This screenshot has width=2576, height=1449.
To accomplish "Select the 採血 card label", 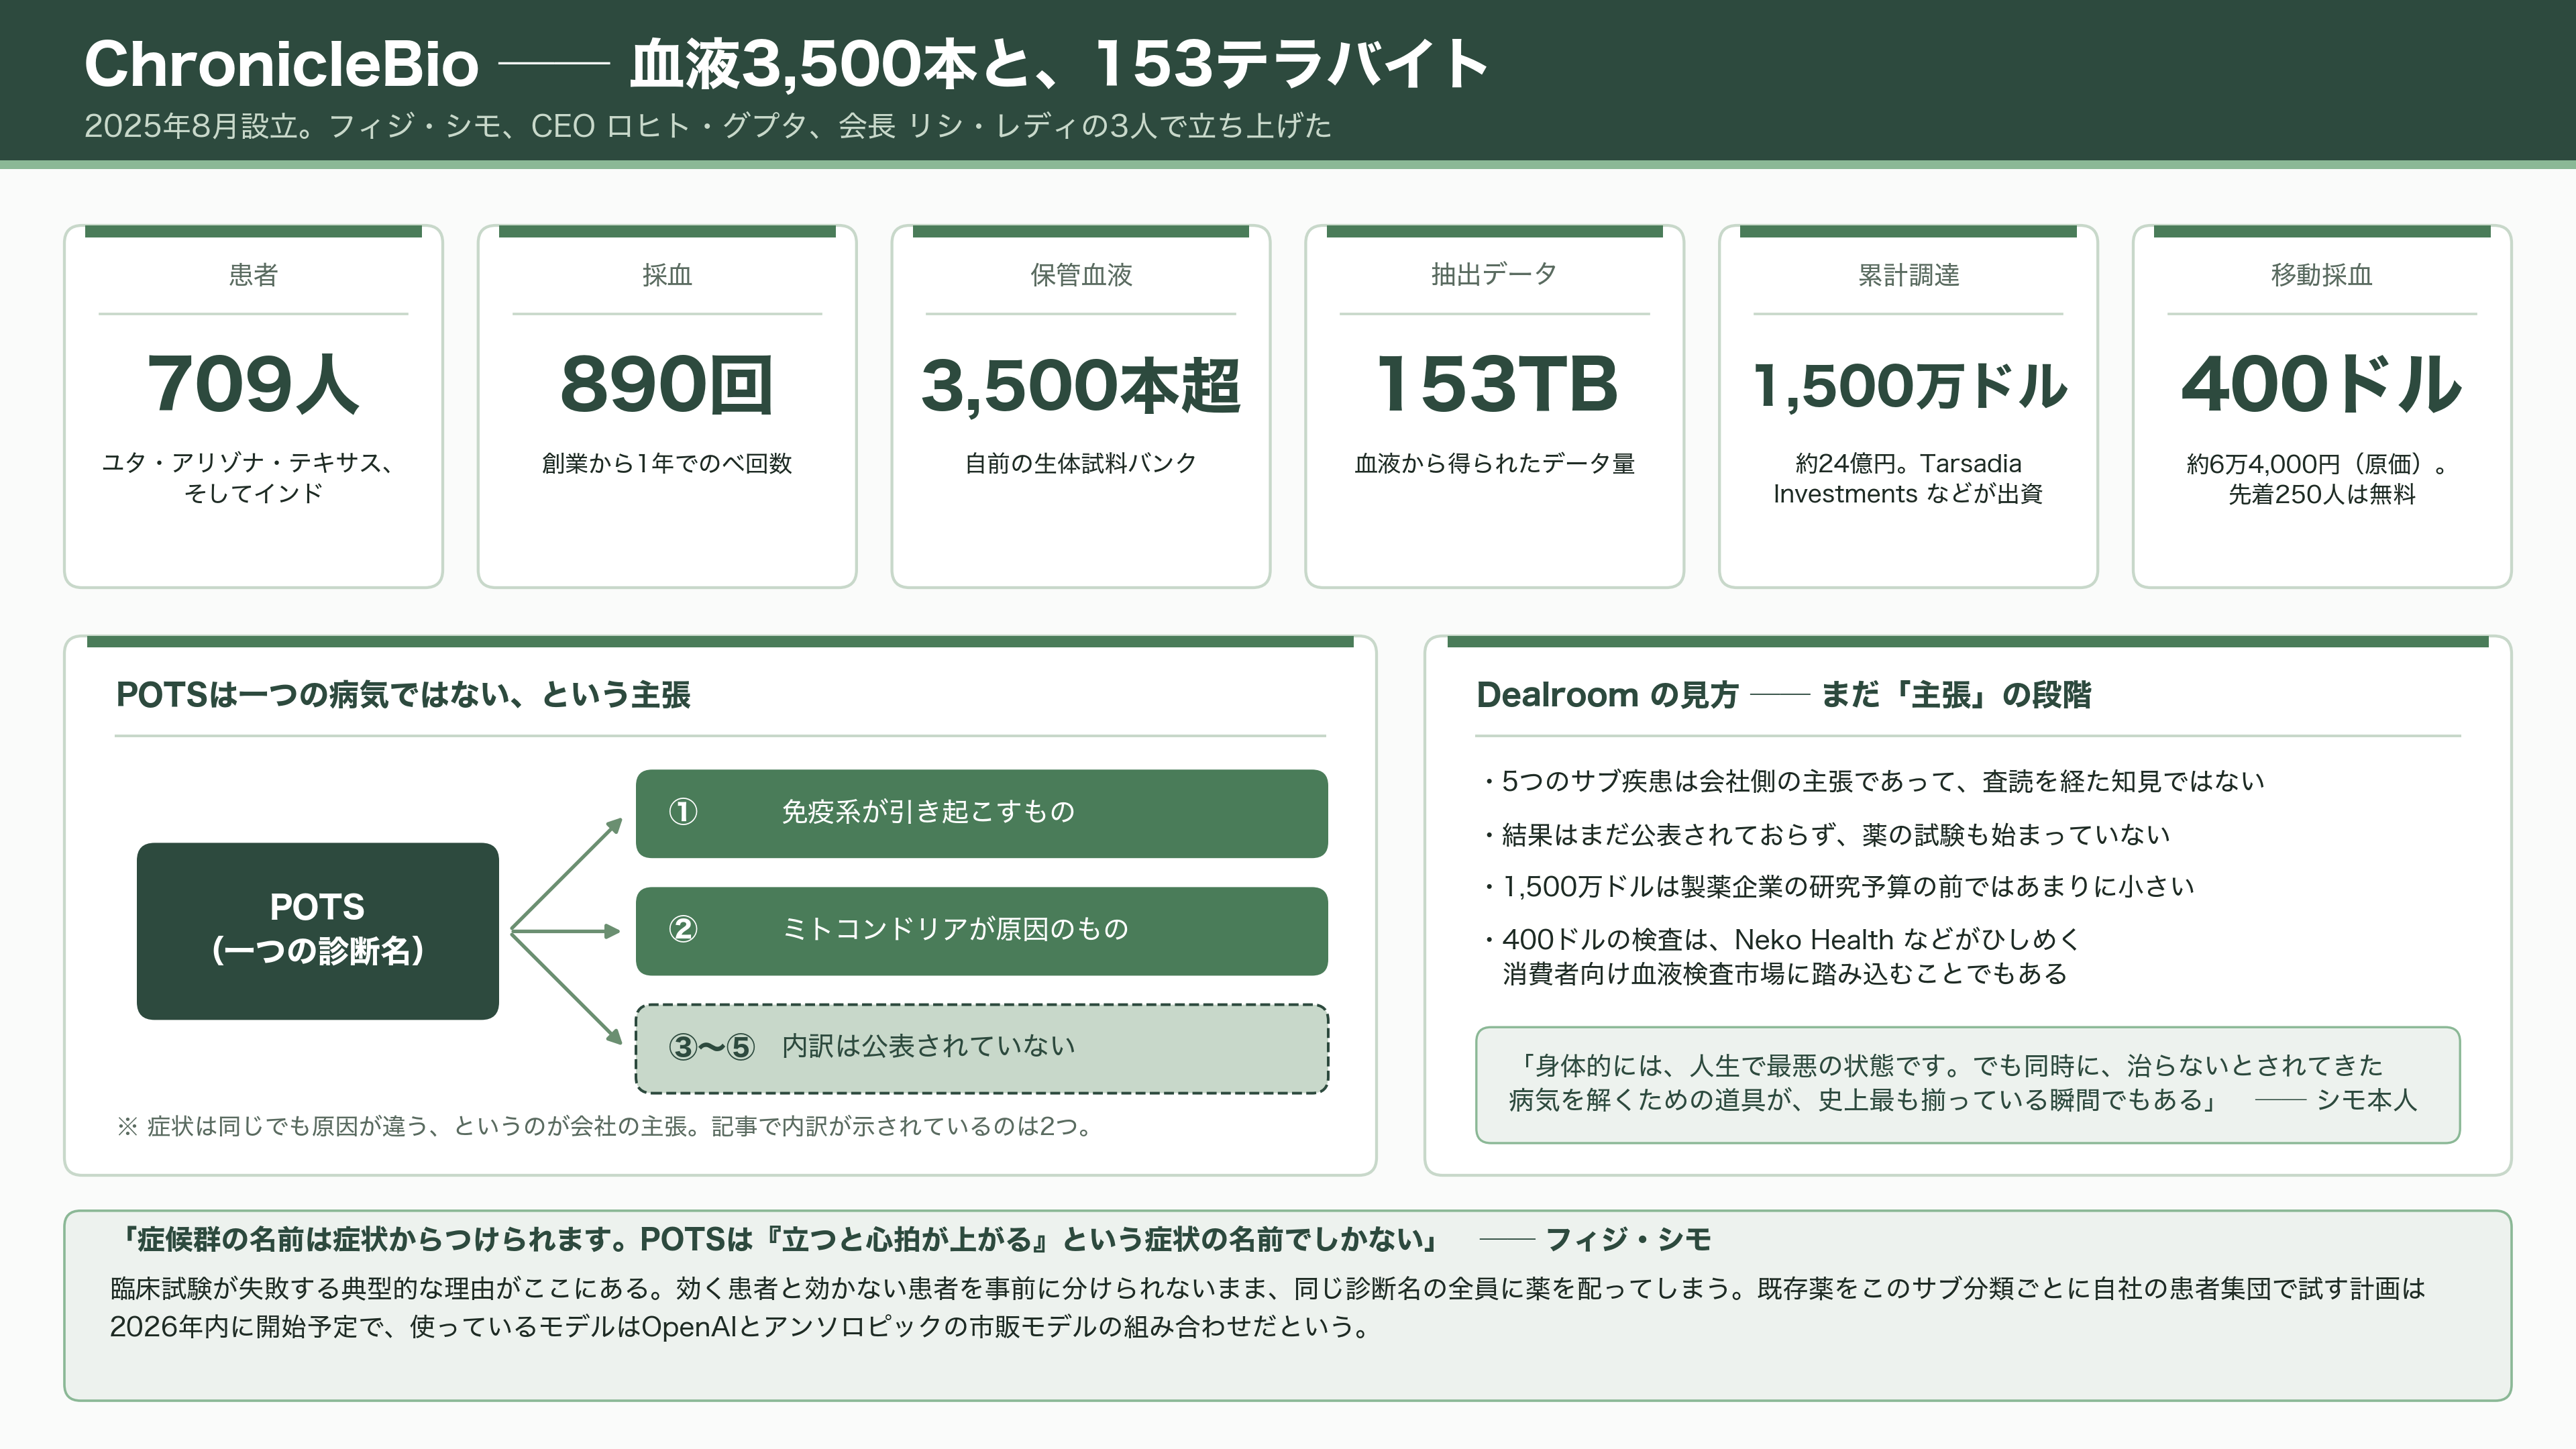I will click(667, 275).
